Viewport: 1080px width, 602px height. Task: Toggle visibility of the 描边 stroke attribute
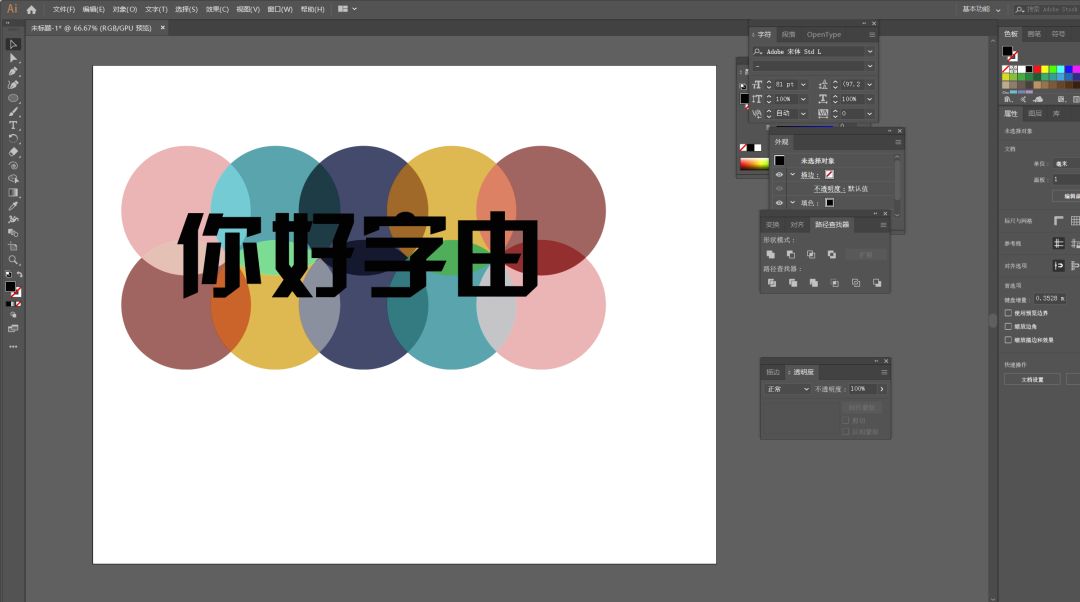click(x=779, y=175)
